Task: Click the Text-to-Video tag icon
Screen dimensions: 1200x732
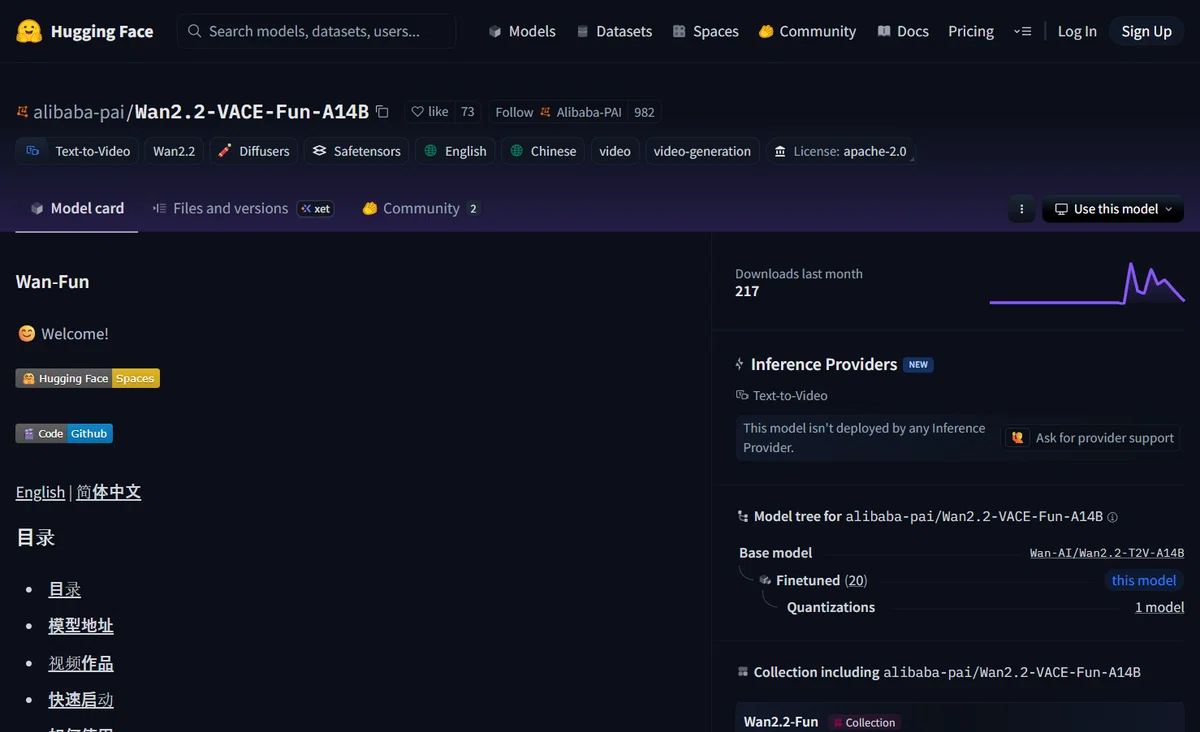Action: pos(33,151)
